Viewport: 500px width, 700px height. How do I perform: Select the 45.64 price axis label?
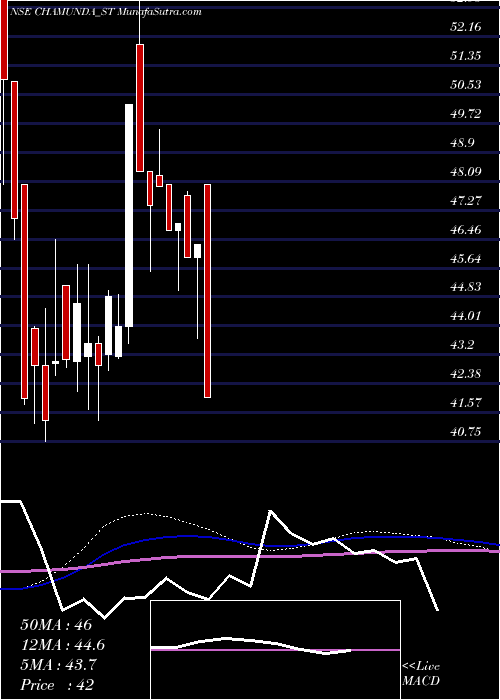coord(466,259)
